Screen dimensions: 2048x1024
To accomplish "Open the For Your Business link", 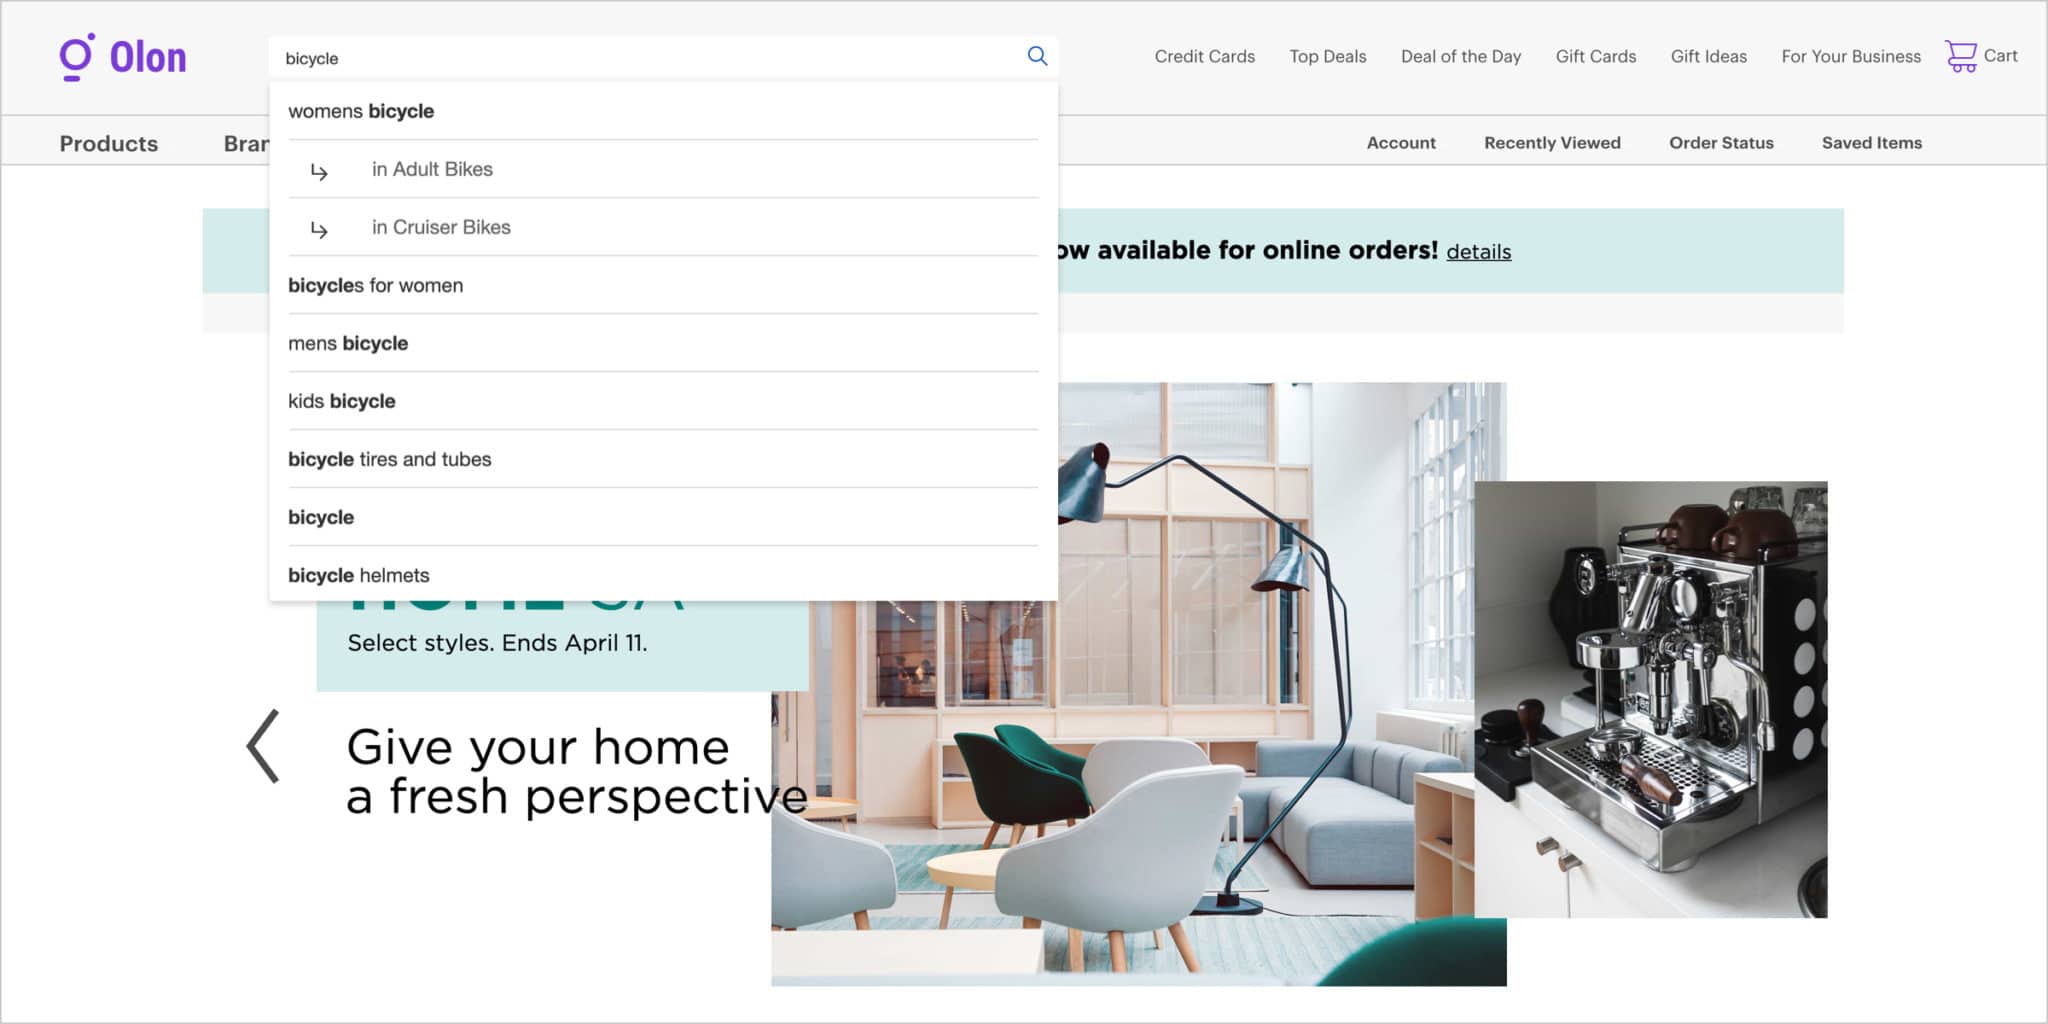I will [1850, 57].
